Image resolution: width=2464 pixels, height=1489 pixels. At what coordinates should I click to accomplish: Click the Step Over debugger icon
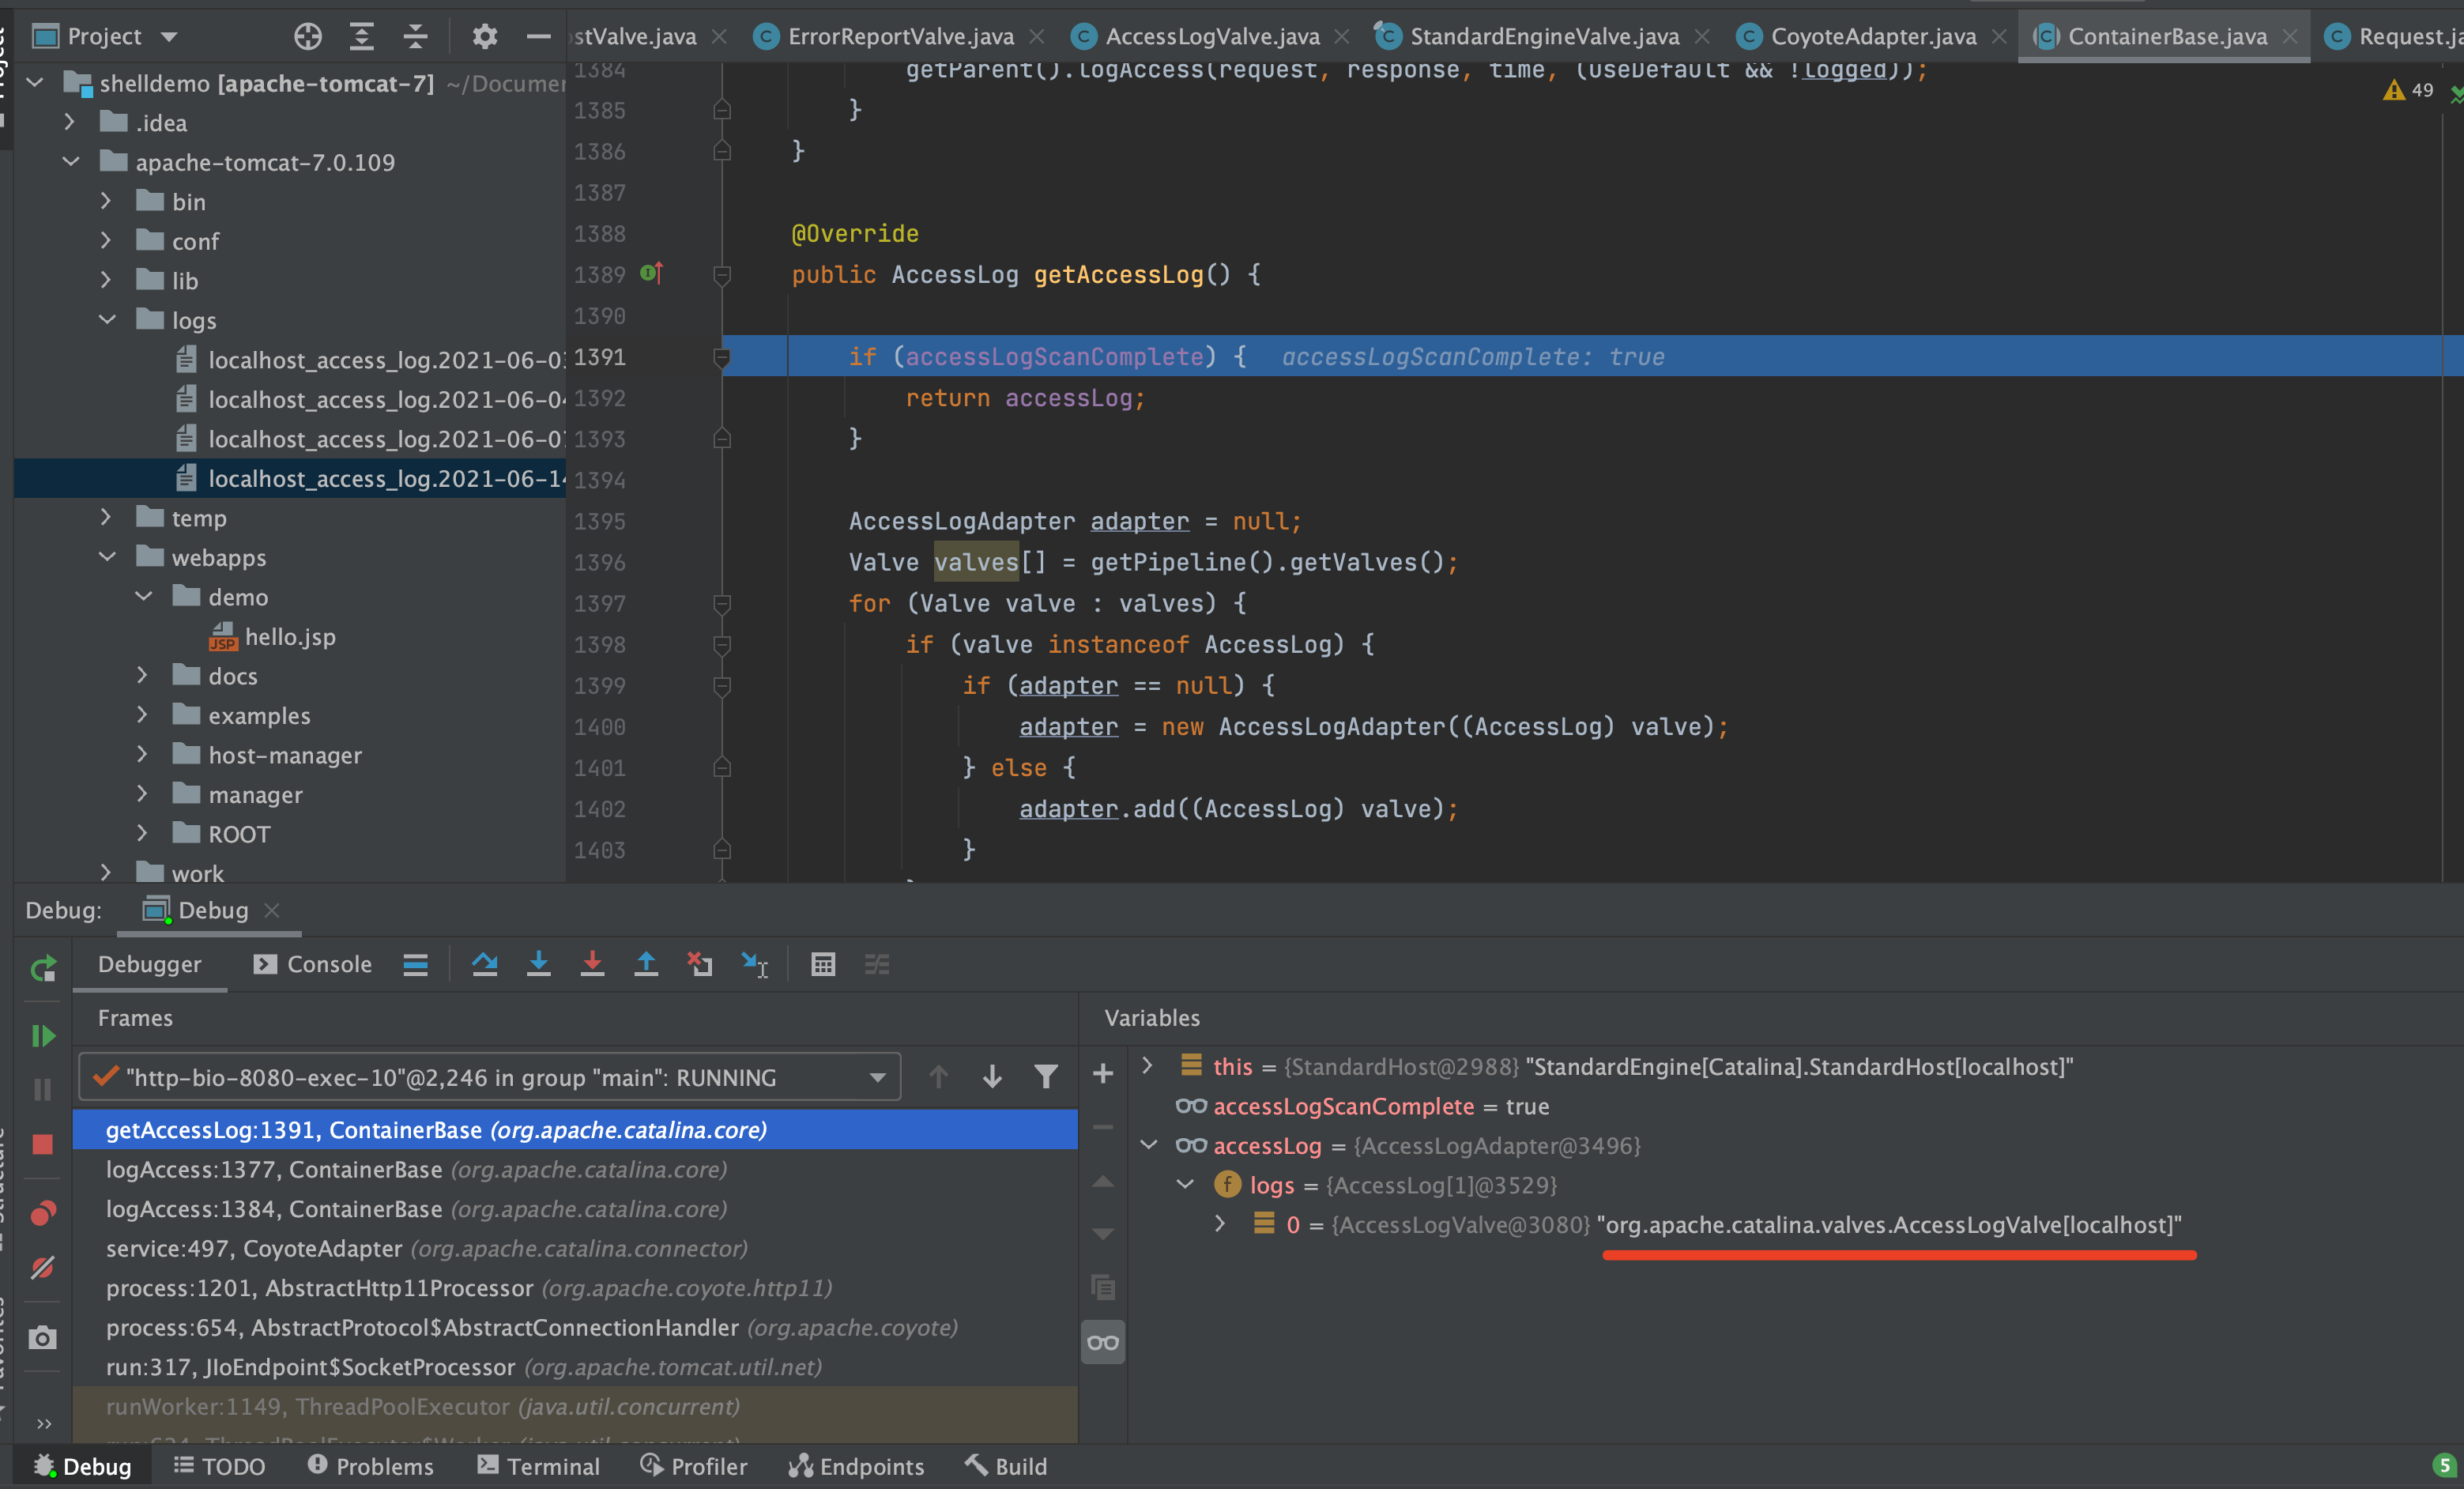[485, 964]
